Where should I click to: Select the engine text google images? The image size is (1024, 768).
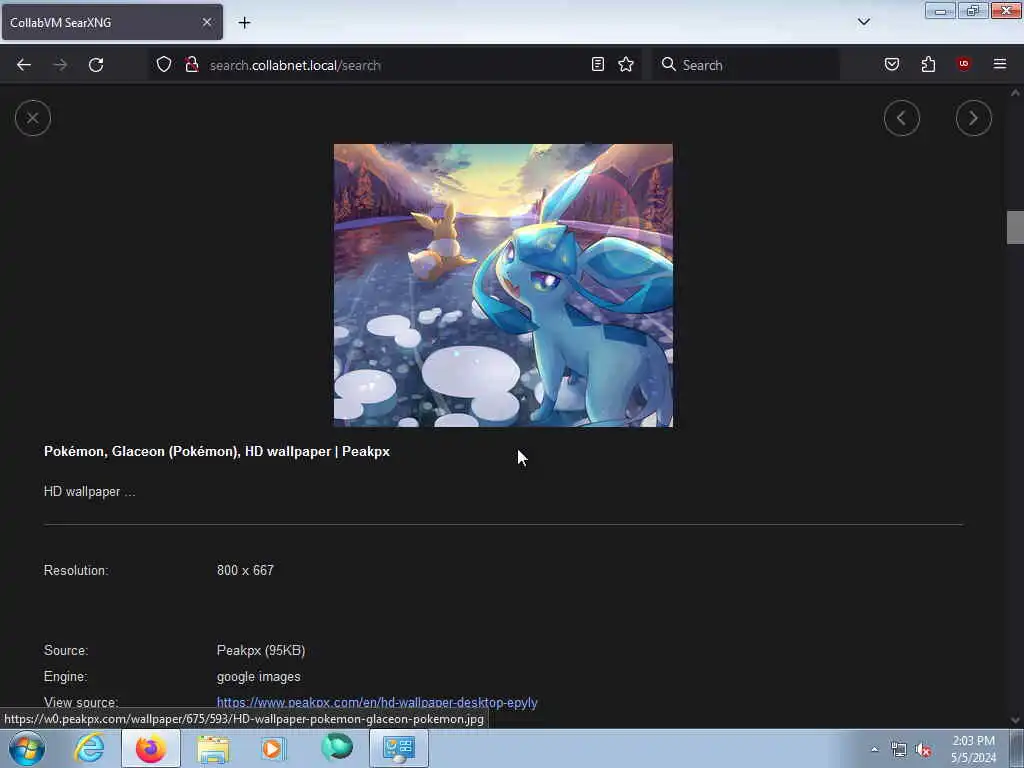pos(259,677)
